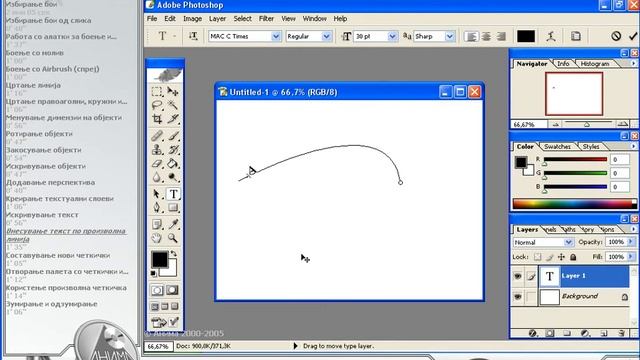Screen dimensions: 640x360
Task: Select the Slice tool
Action: pyautogui.click(x=173, y=119)
